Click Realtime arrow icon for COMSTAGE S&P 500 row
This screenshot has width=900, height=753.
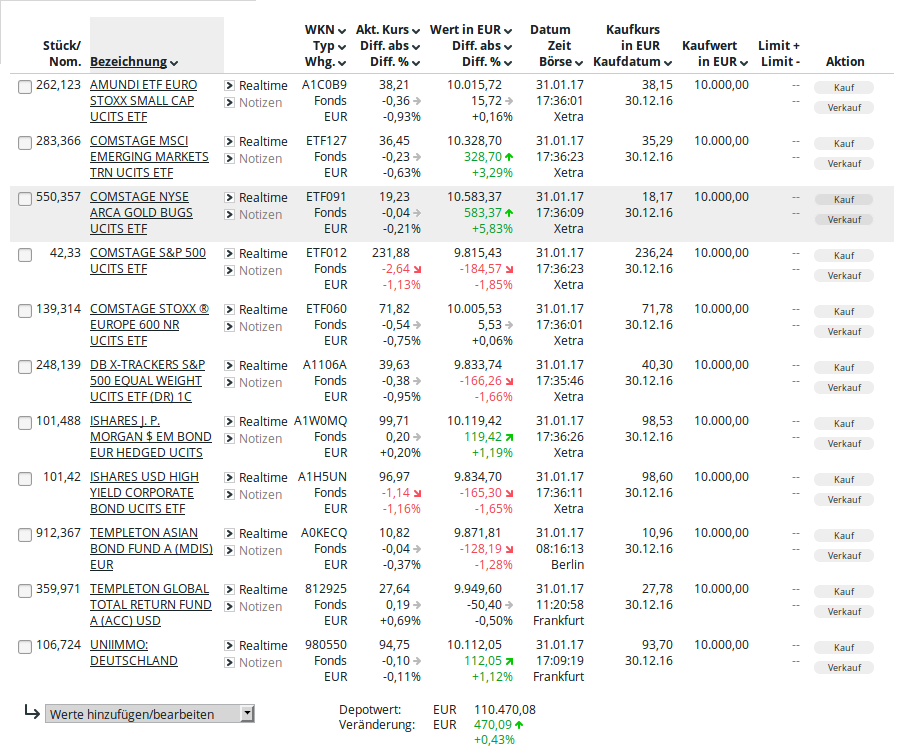point(230,254)
